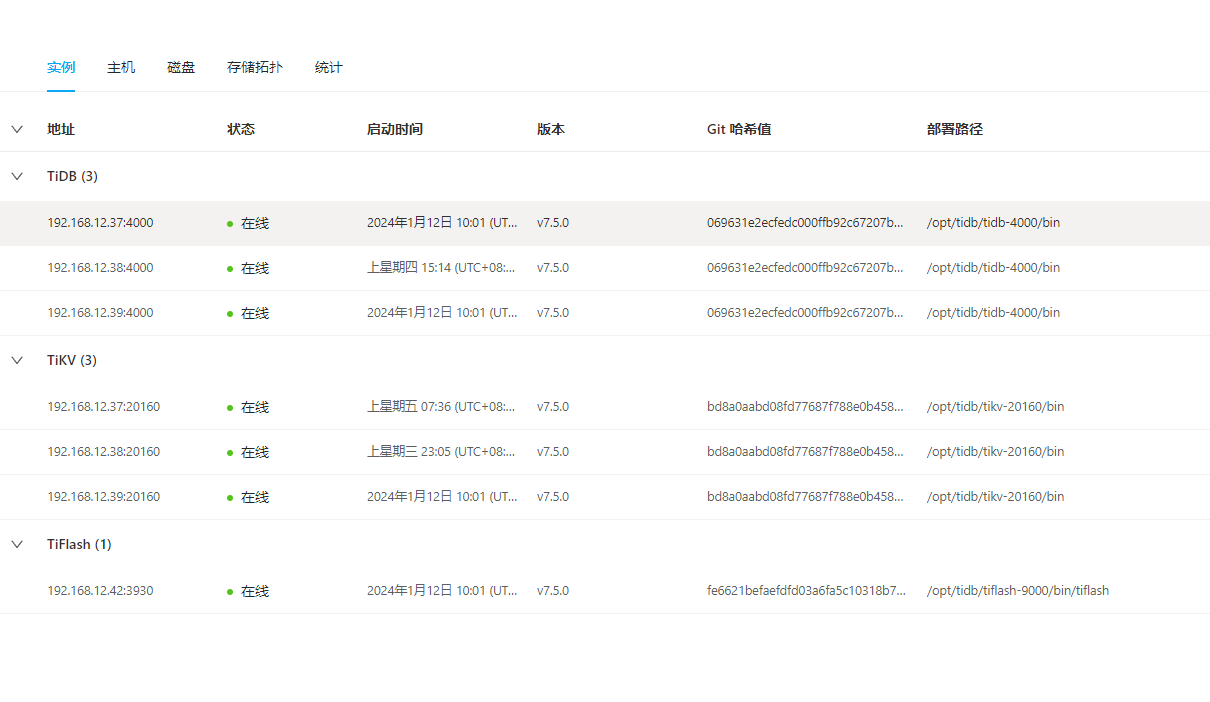Click the 部署路径 column header
The width and height of the screenshot is (1210, 702).
click(x=955, y=129)
